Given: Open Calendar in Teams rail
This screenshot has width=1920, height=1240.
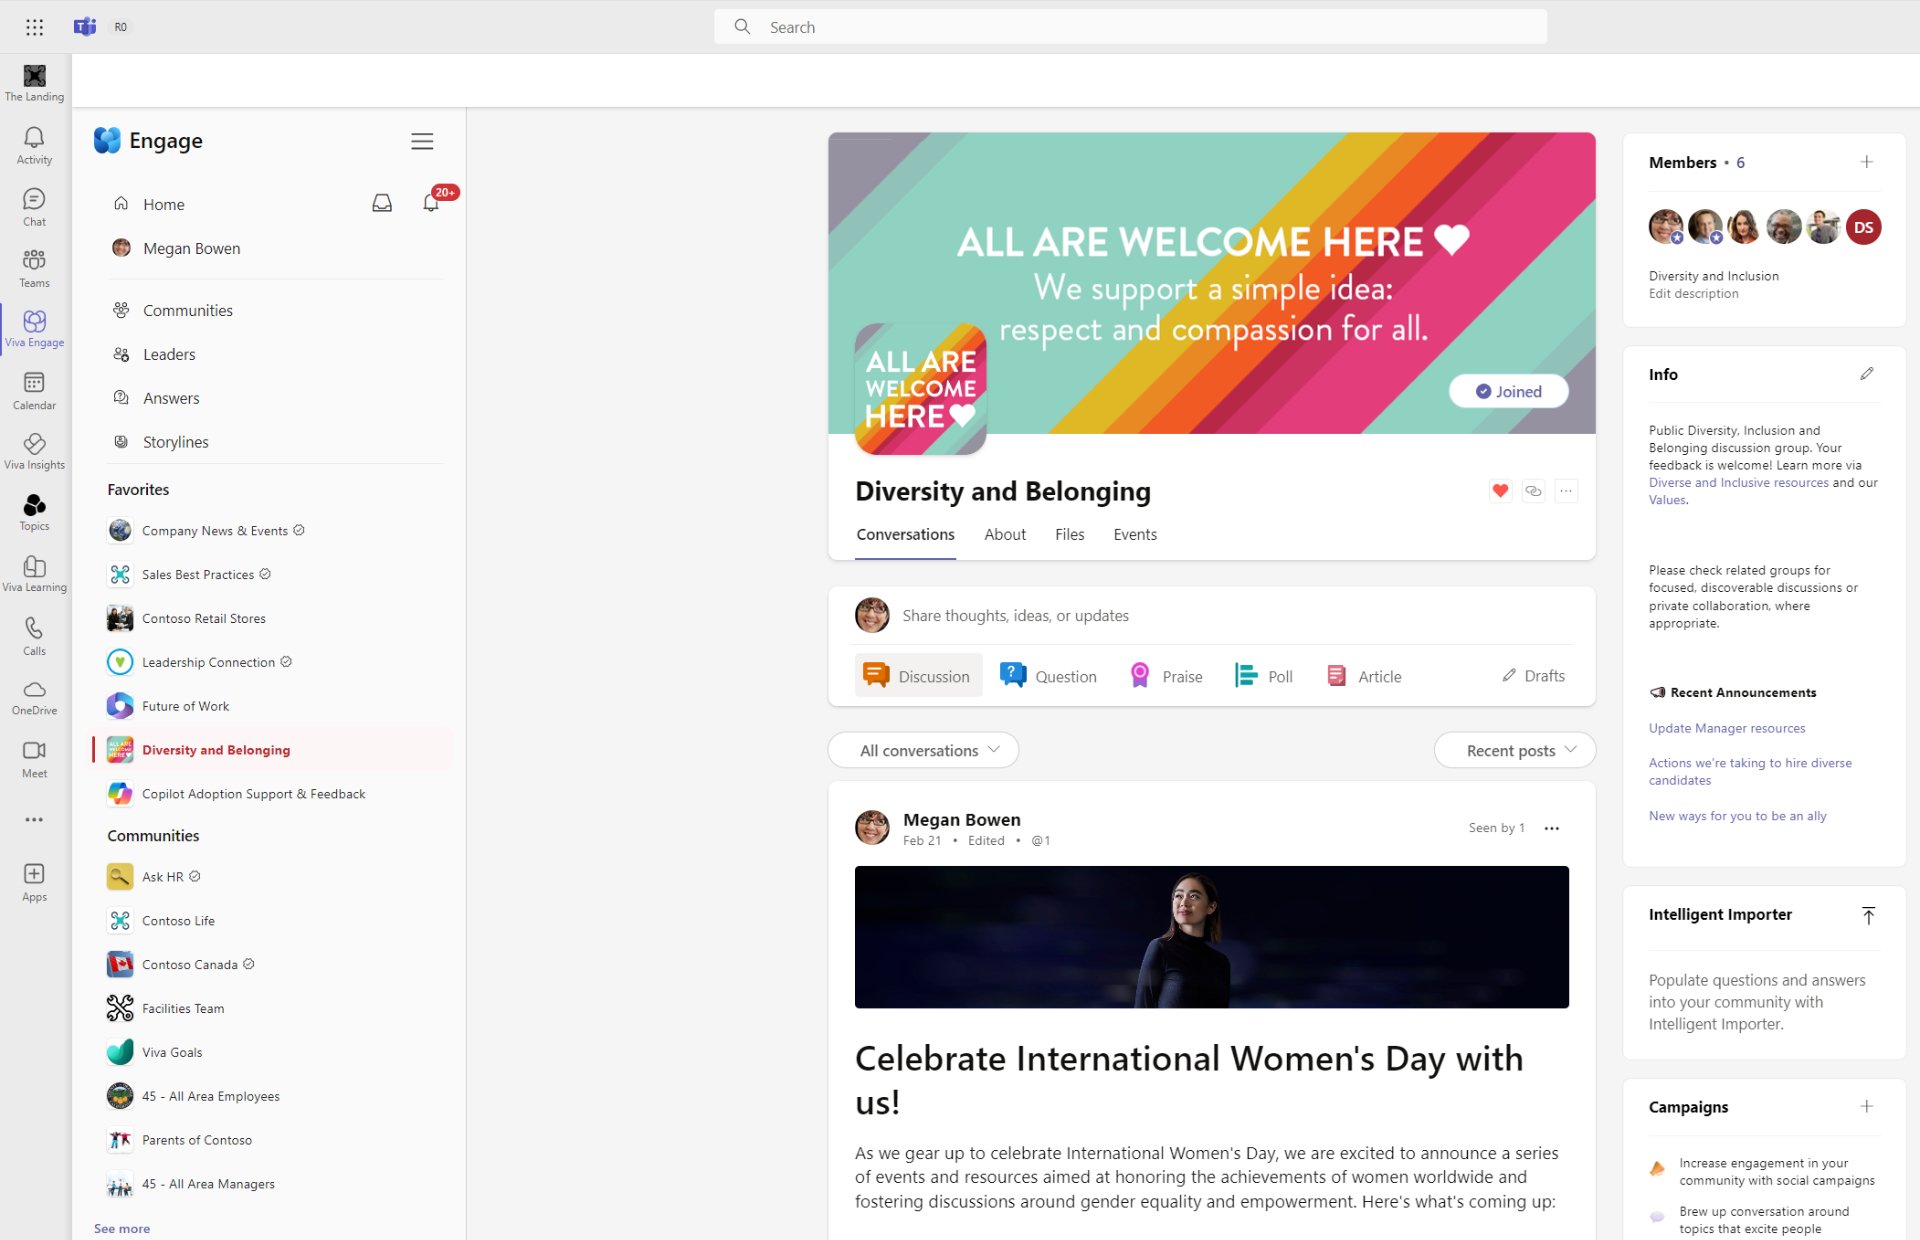Looking at the screenshot, I should point(35,391).
